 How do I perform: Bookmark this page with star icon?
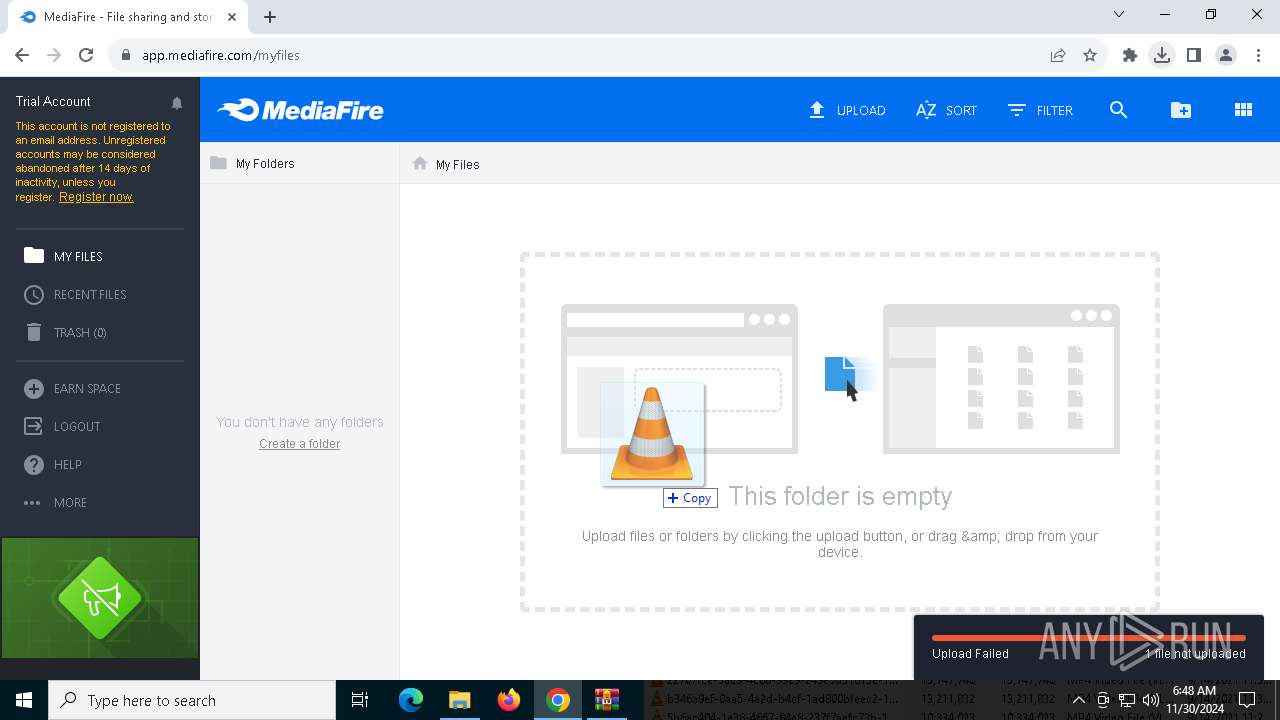coord(1090,55)
